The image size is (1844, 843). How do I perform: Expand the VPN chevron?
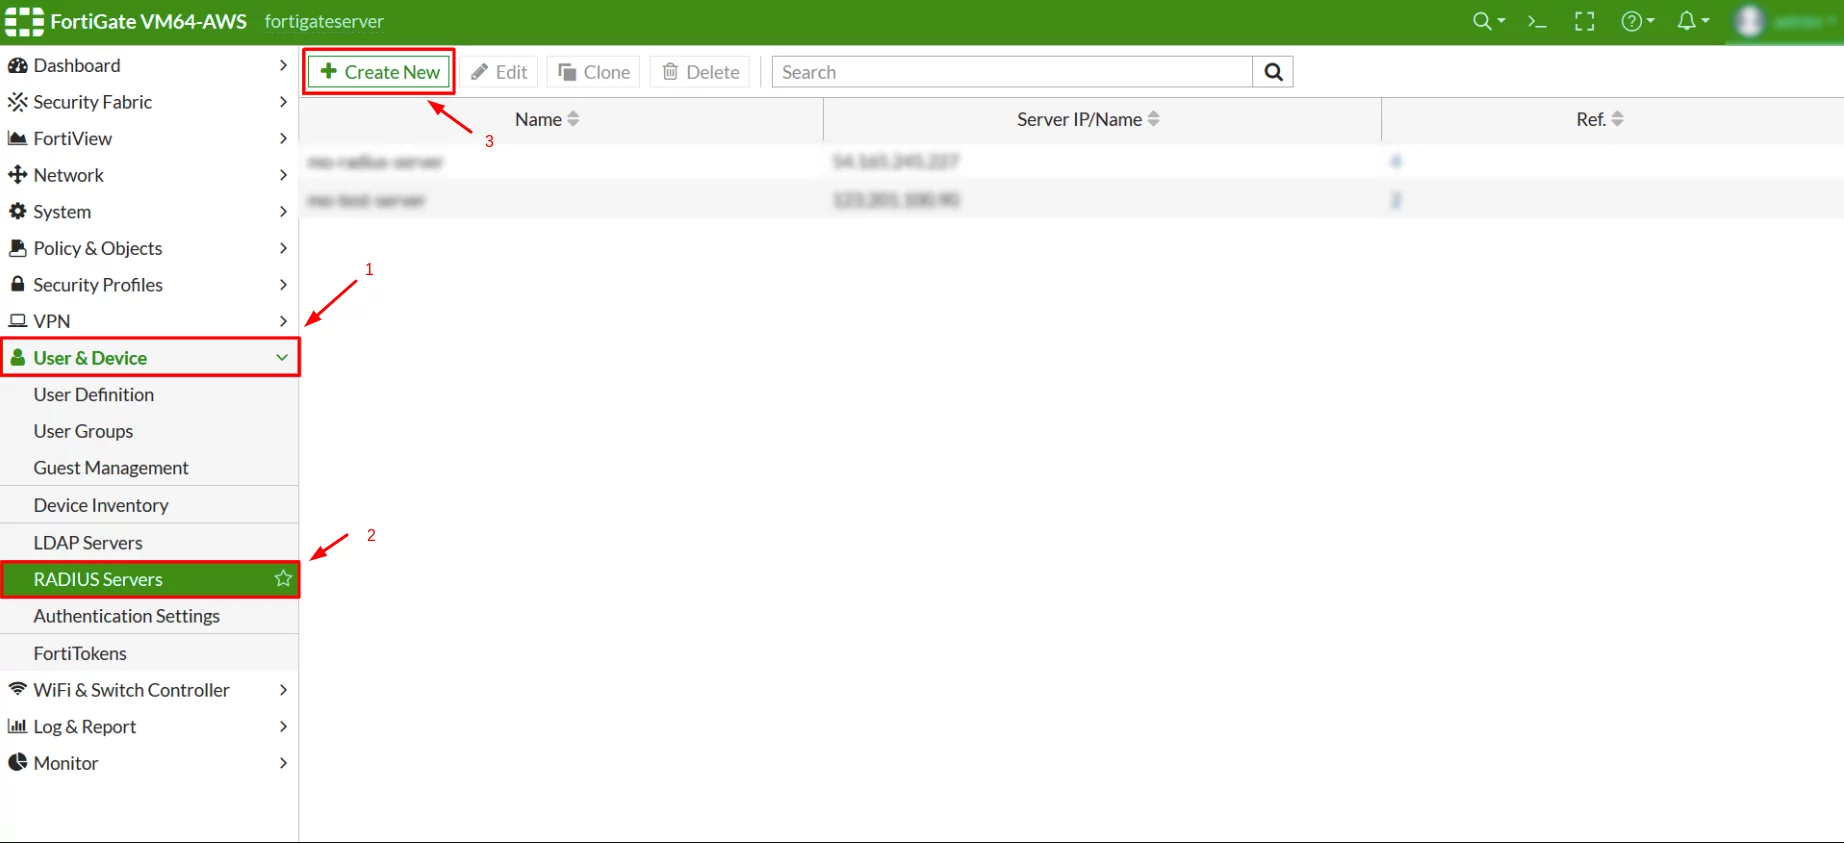283,321
